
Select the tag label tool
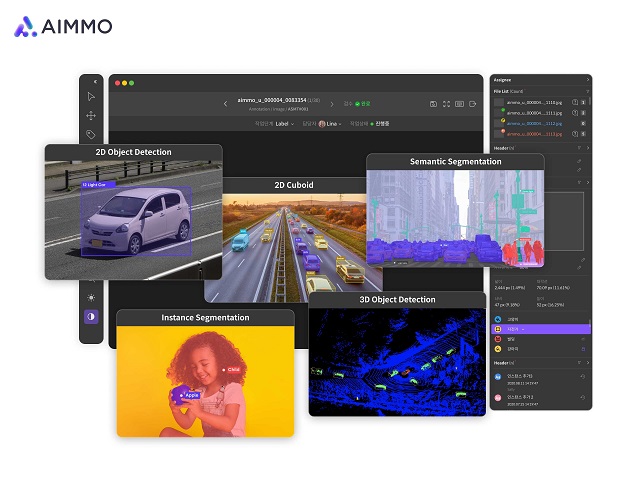pyautogui.click(x=91, y=134)
